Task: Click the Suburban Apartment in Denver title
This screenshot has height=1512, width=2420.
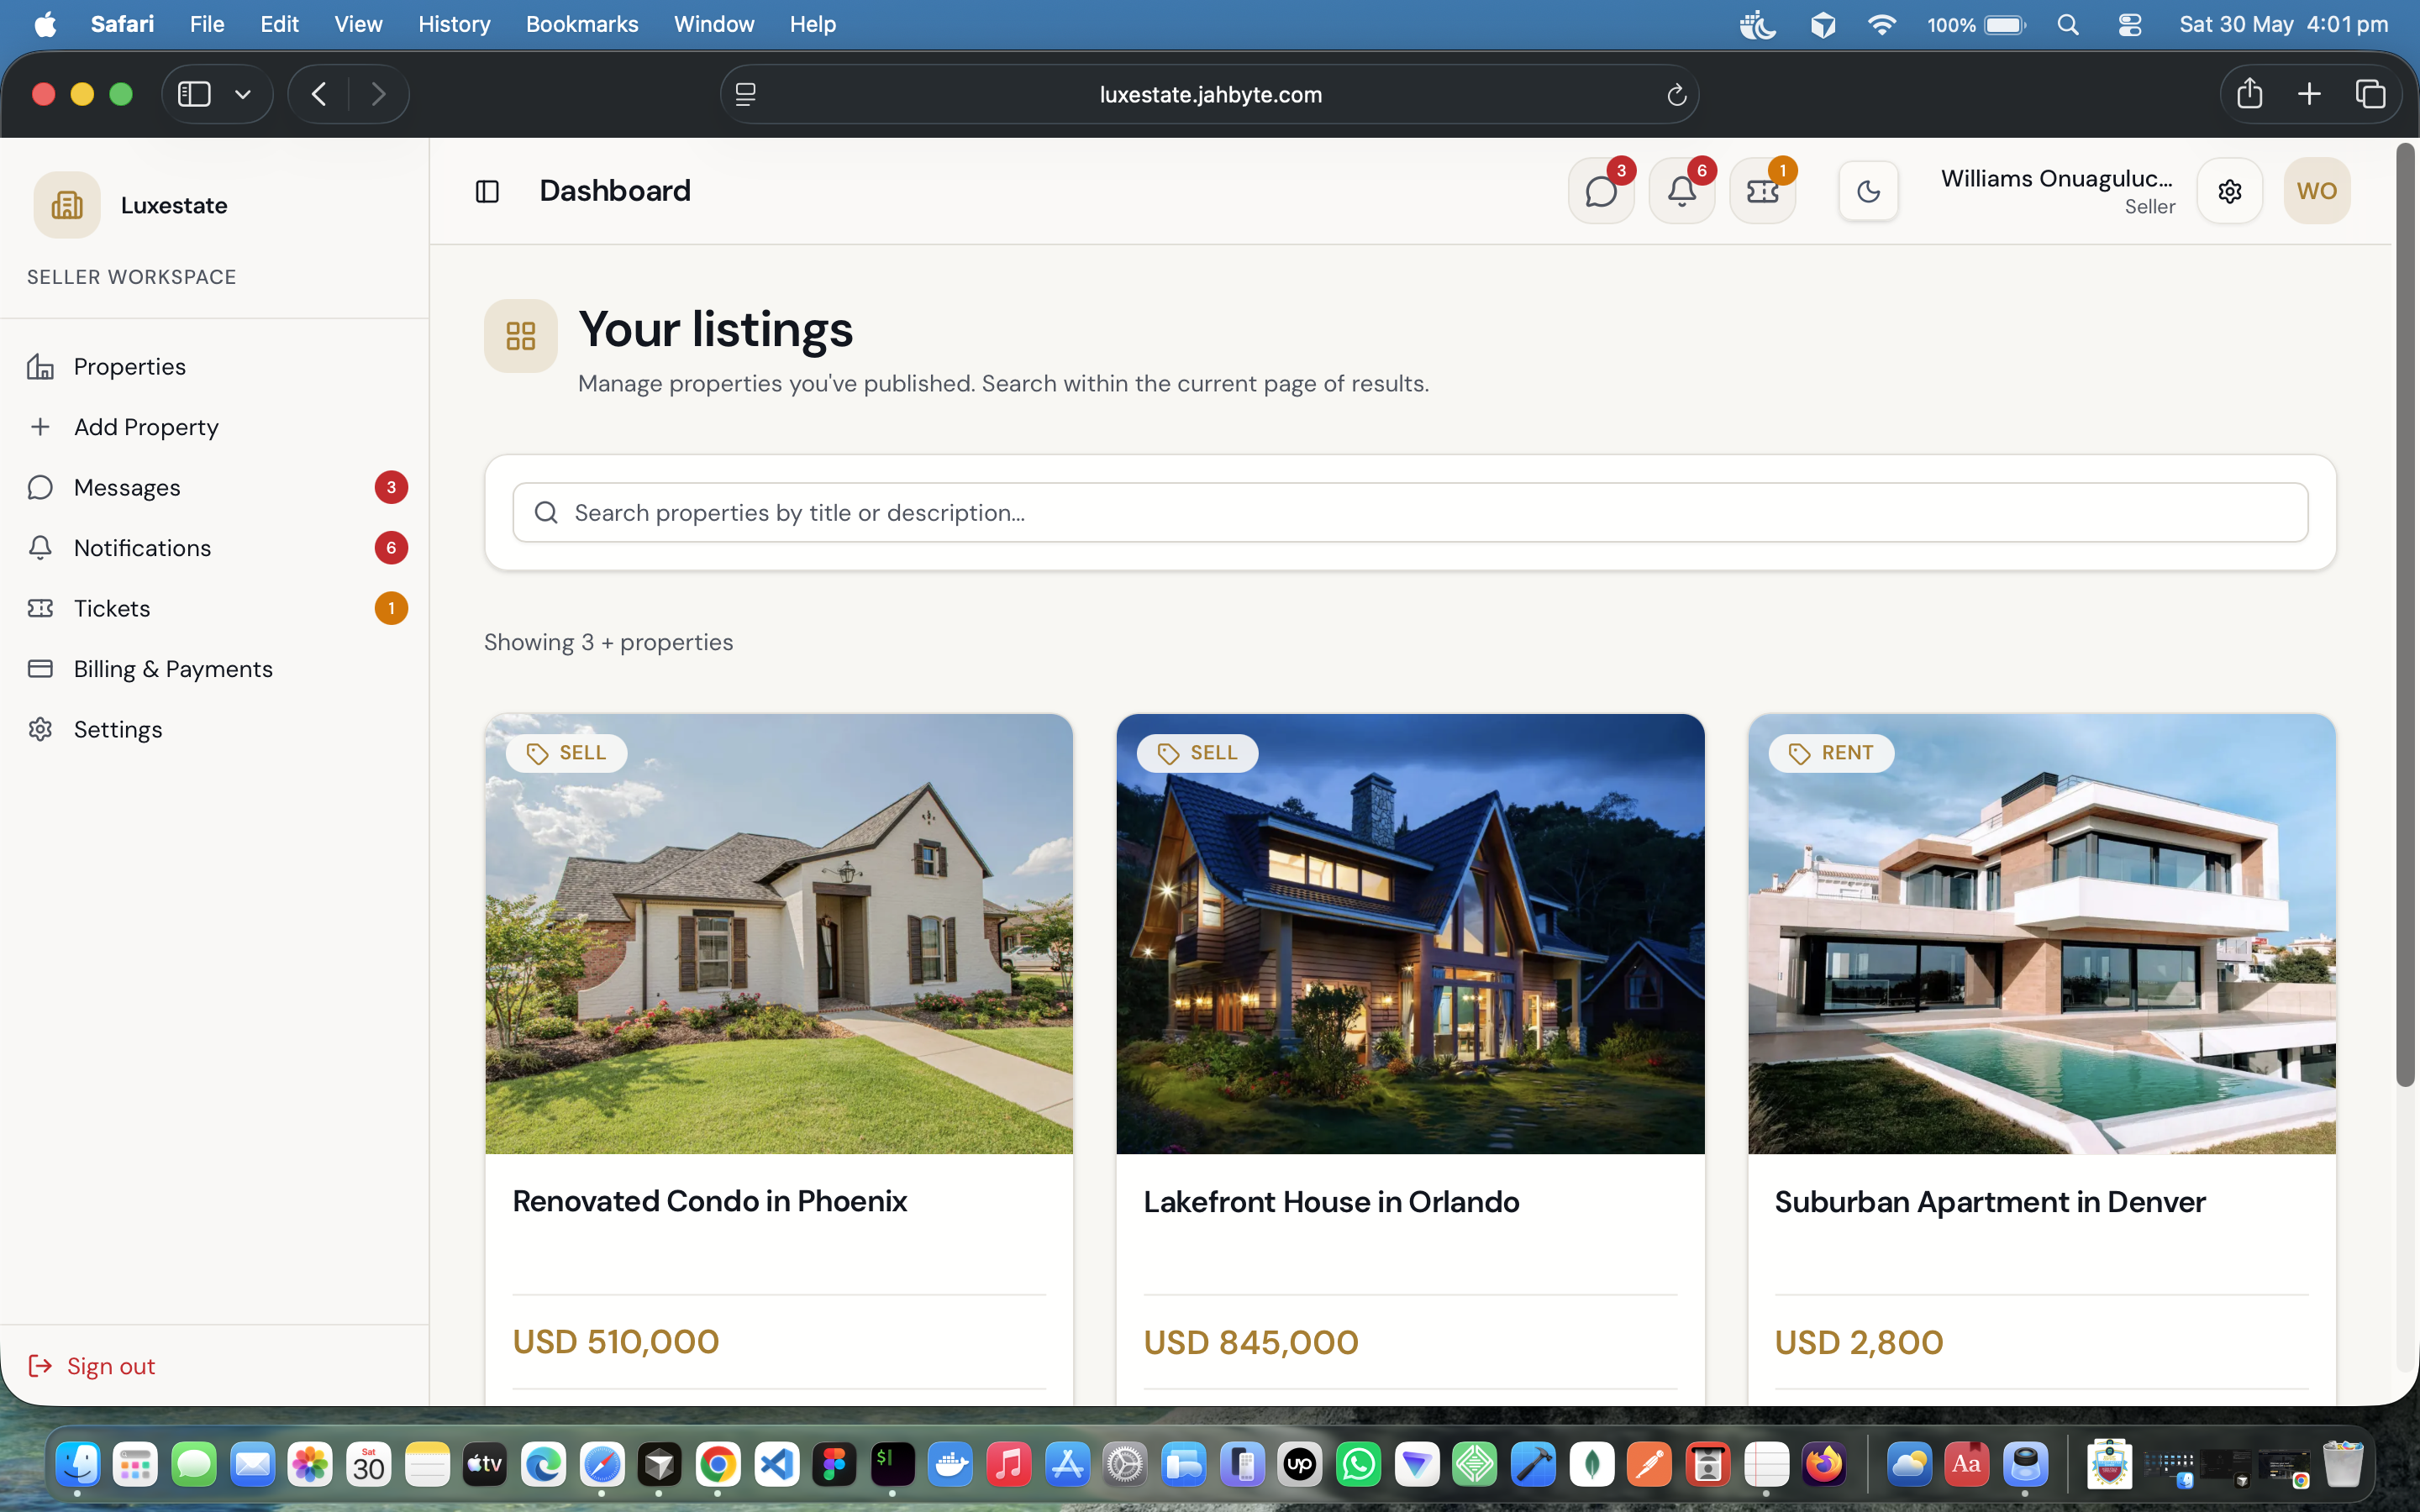Action: pos(1990,1202)
